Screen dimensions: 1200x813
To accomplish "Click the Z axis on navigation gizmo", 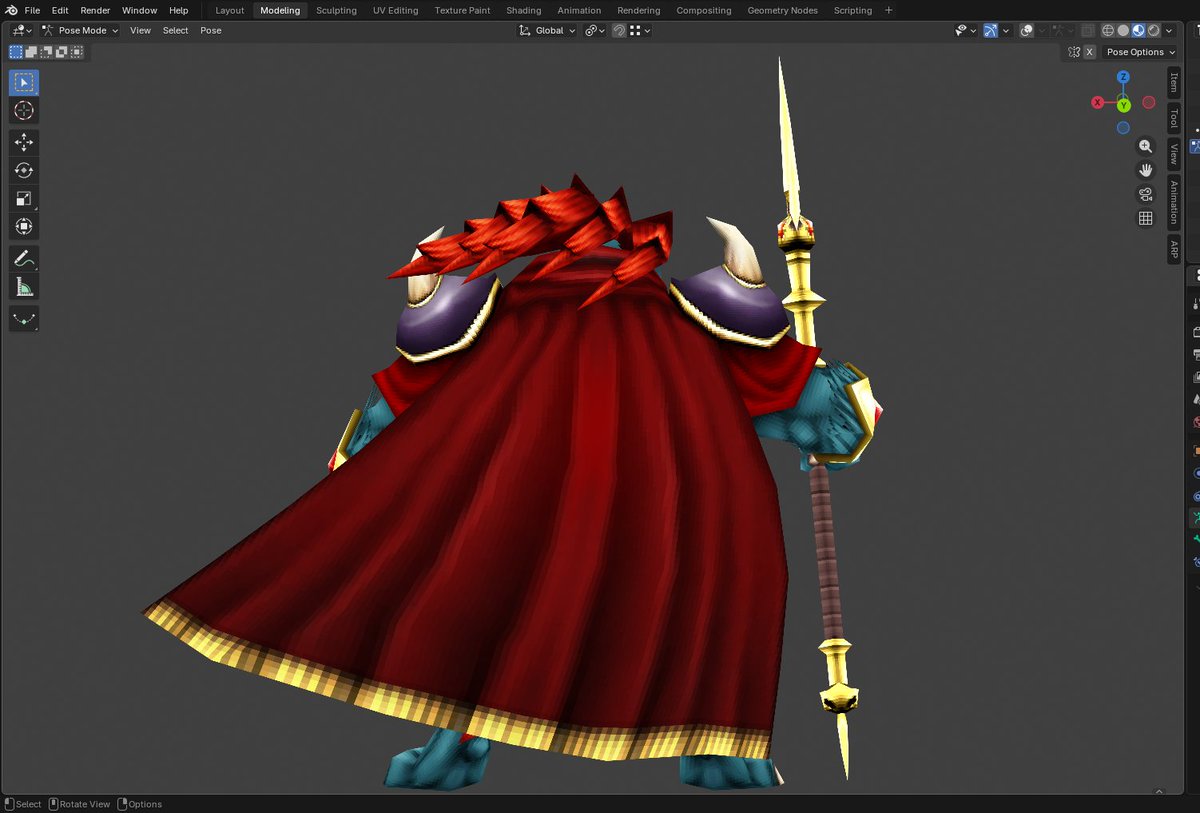I will tap(1123, 77).
